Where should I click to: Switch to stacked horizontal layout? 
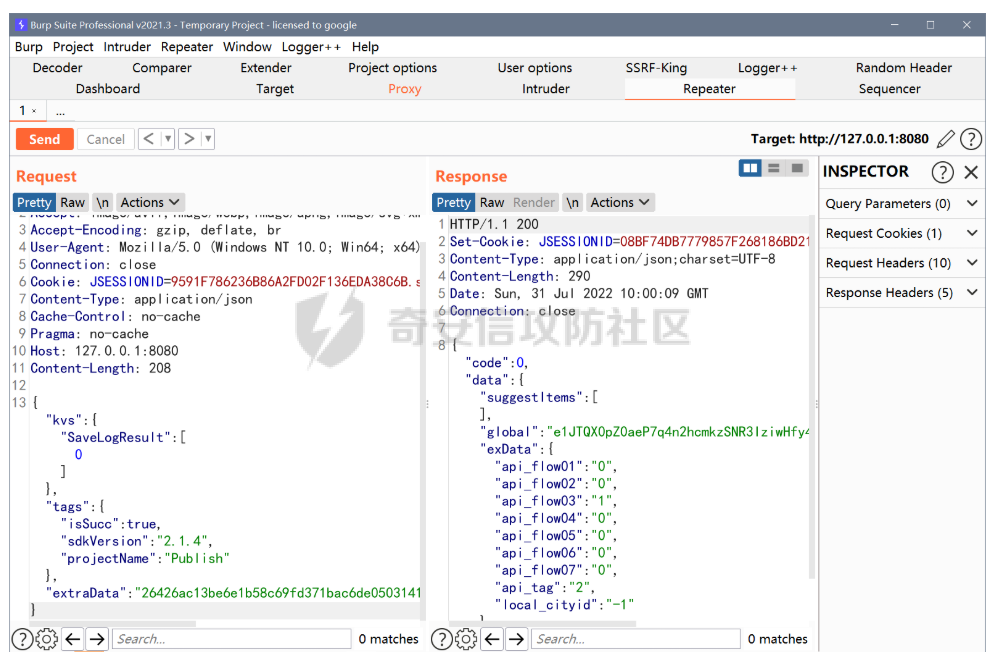pyautogui.click(x=773, y=168)
